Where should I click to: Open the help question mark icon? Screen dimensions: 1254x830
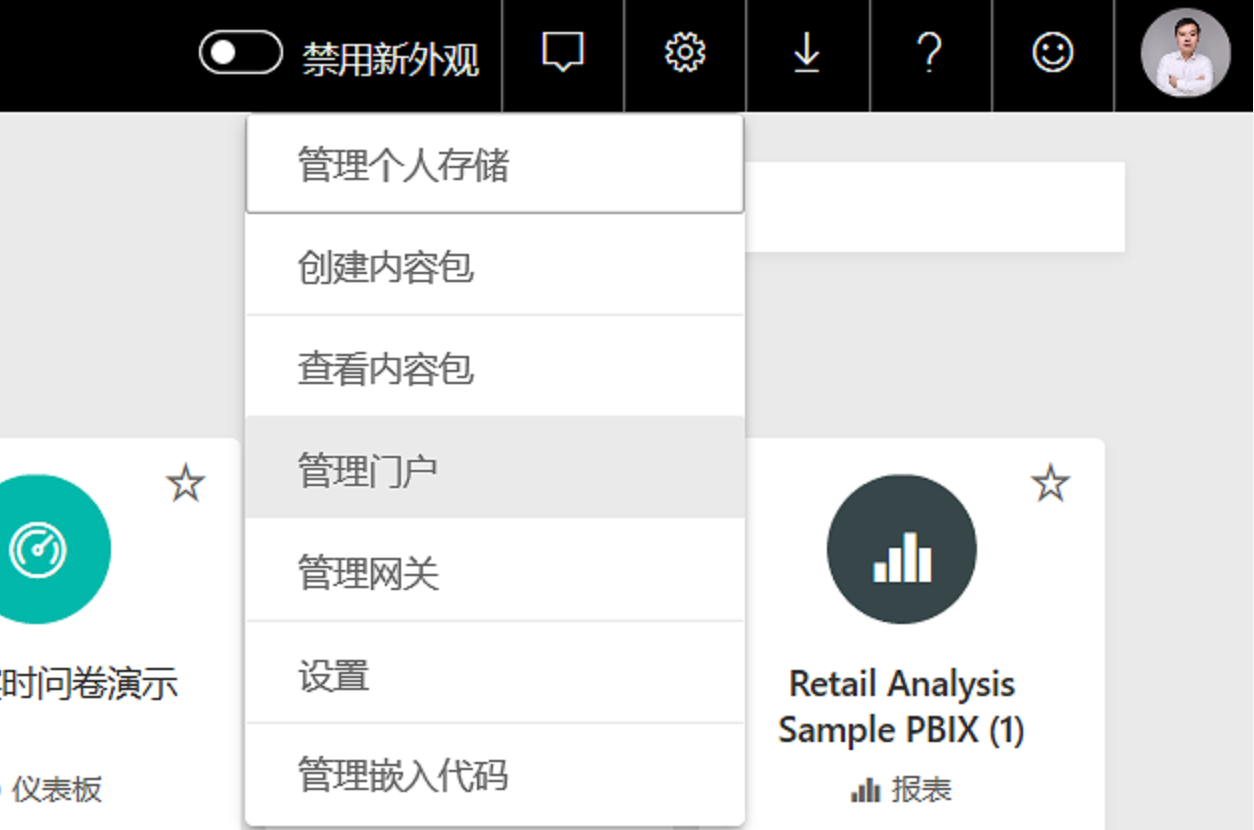pyautogui.click(x=930, y=52)
